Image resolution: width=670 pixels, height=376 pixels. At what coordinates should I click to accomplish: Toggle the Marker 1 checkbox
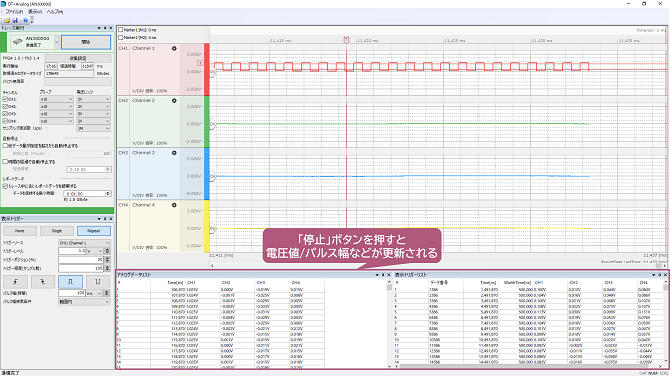[x=120, y=30]
